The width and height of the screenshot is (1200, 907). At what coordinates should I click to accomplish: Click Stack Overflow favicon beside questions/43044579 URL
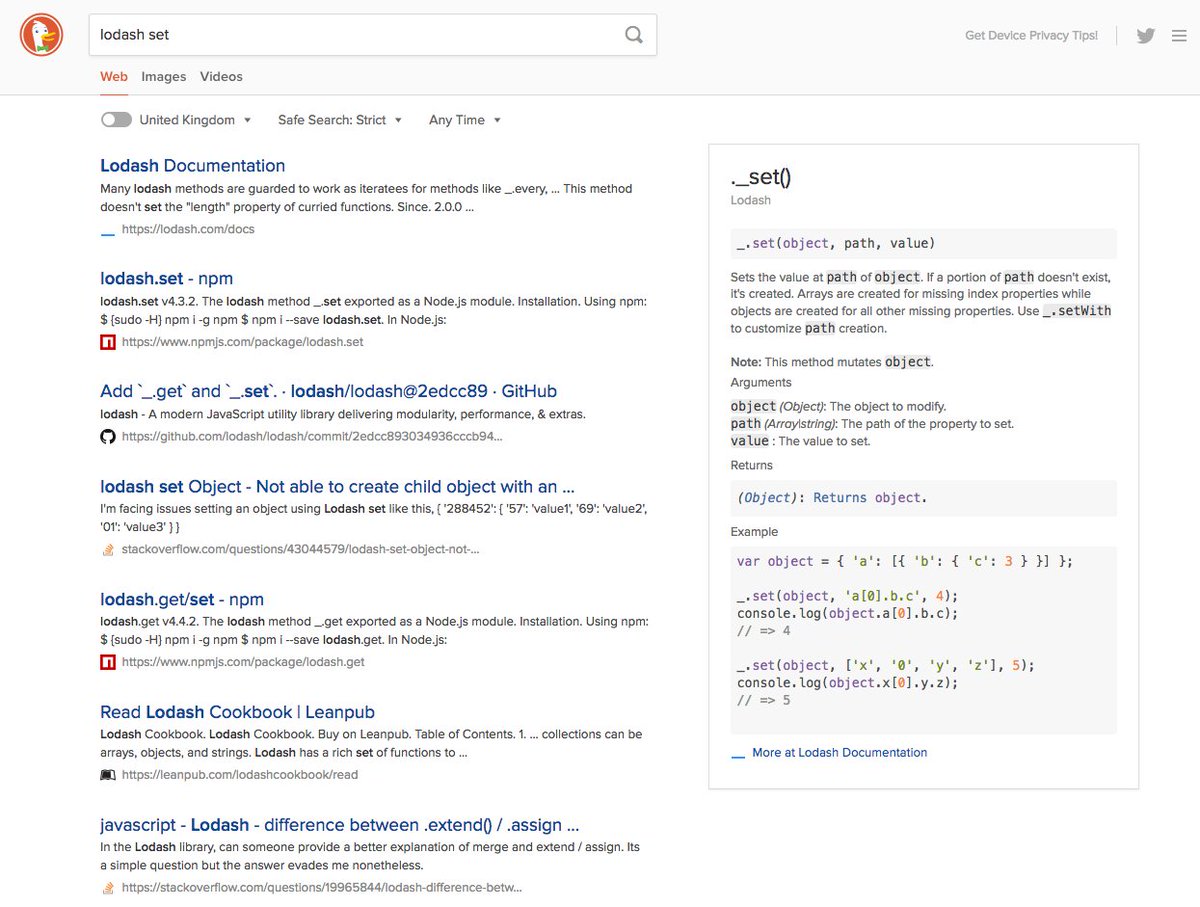coord(108,550)
